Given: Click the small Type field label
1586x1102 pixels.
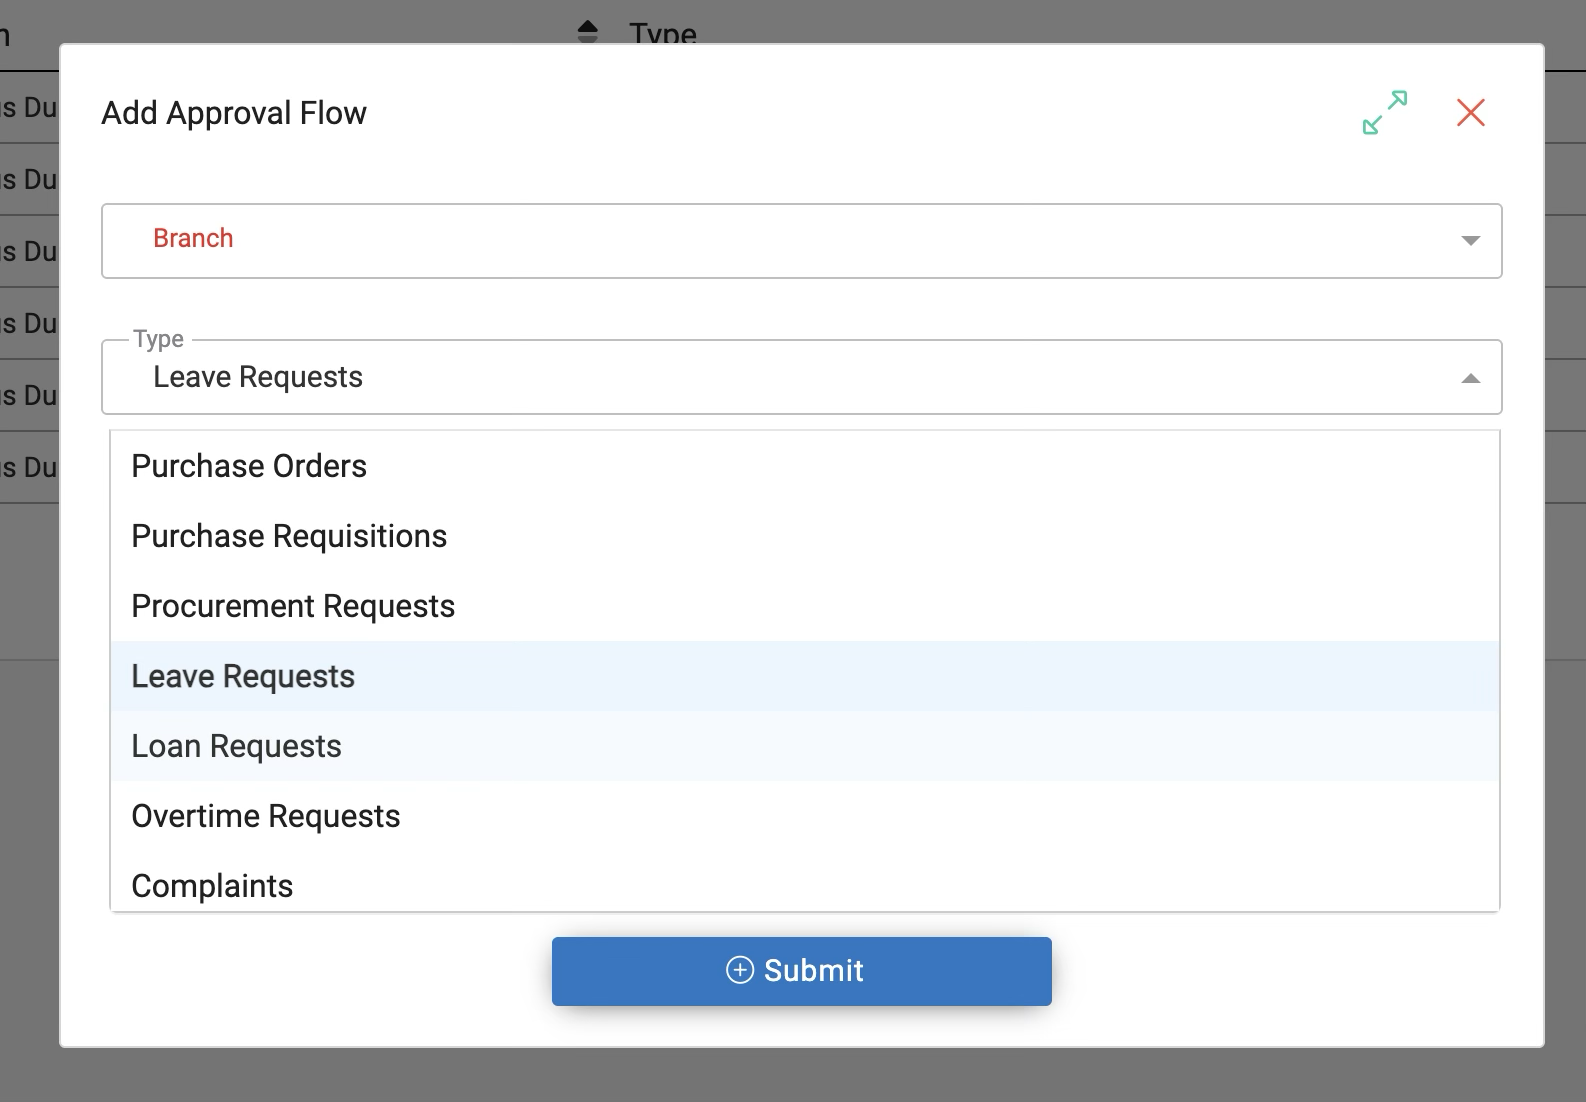Looking at the screenshot, I should [x=158, y=339].
